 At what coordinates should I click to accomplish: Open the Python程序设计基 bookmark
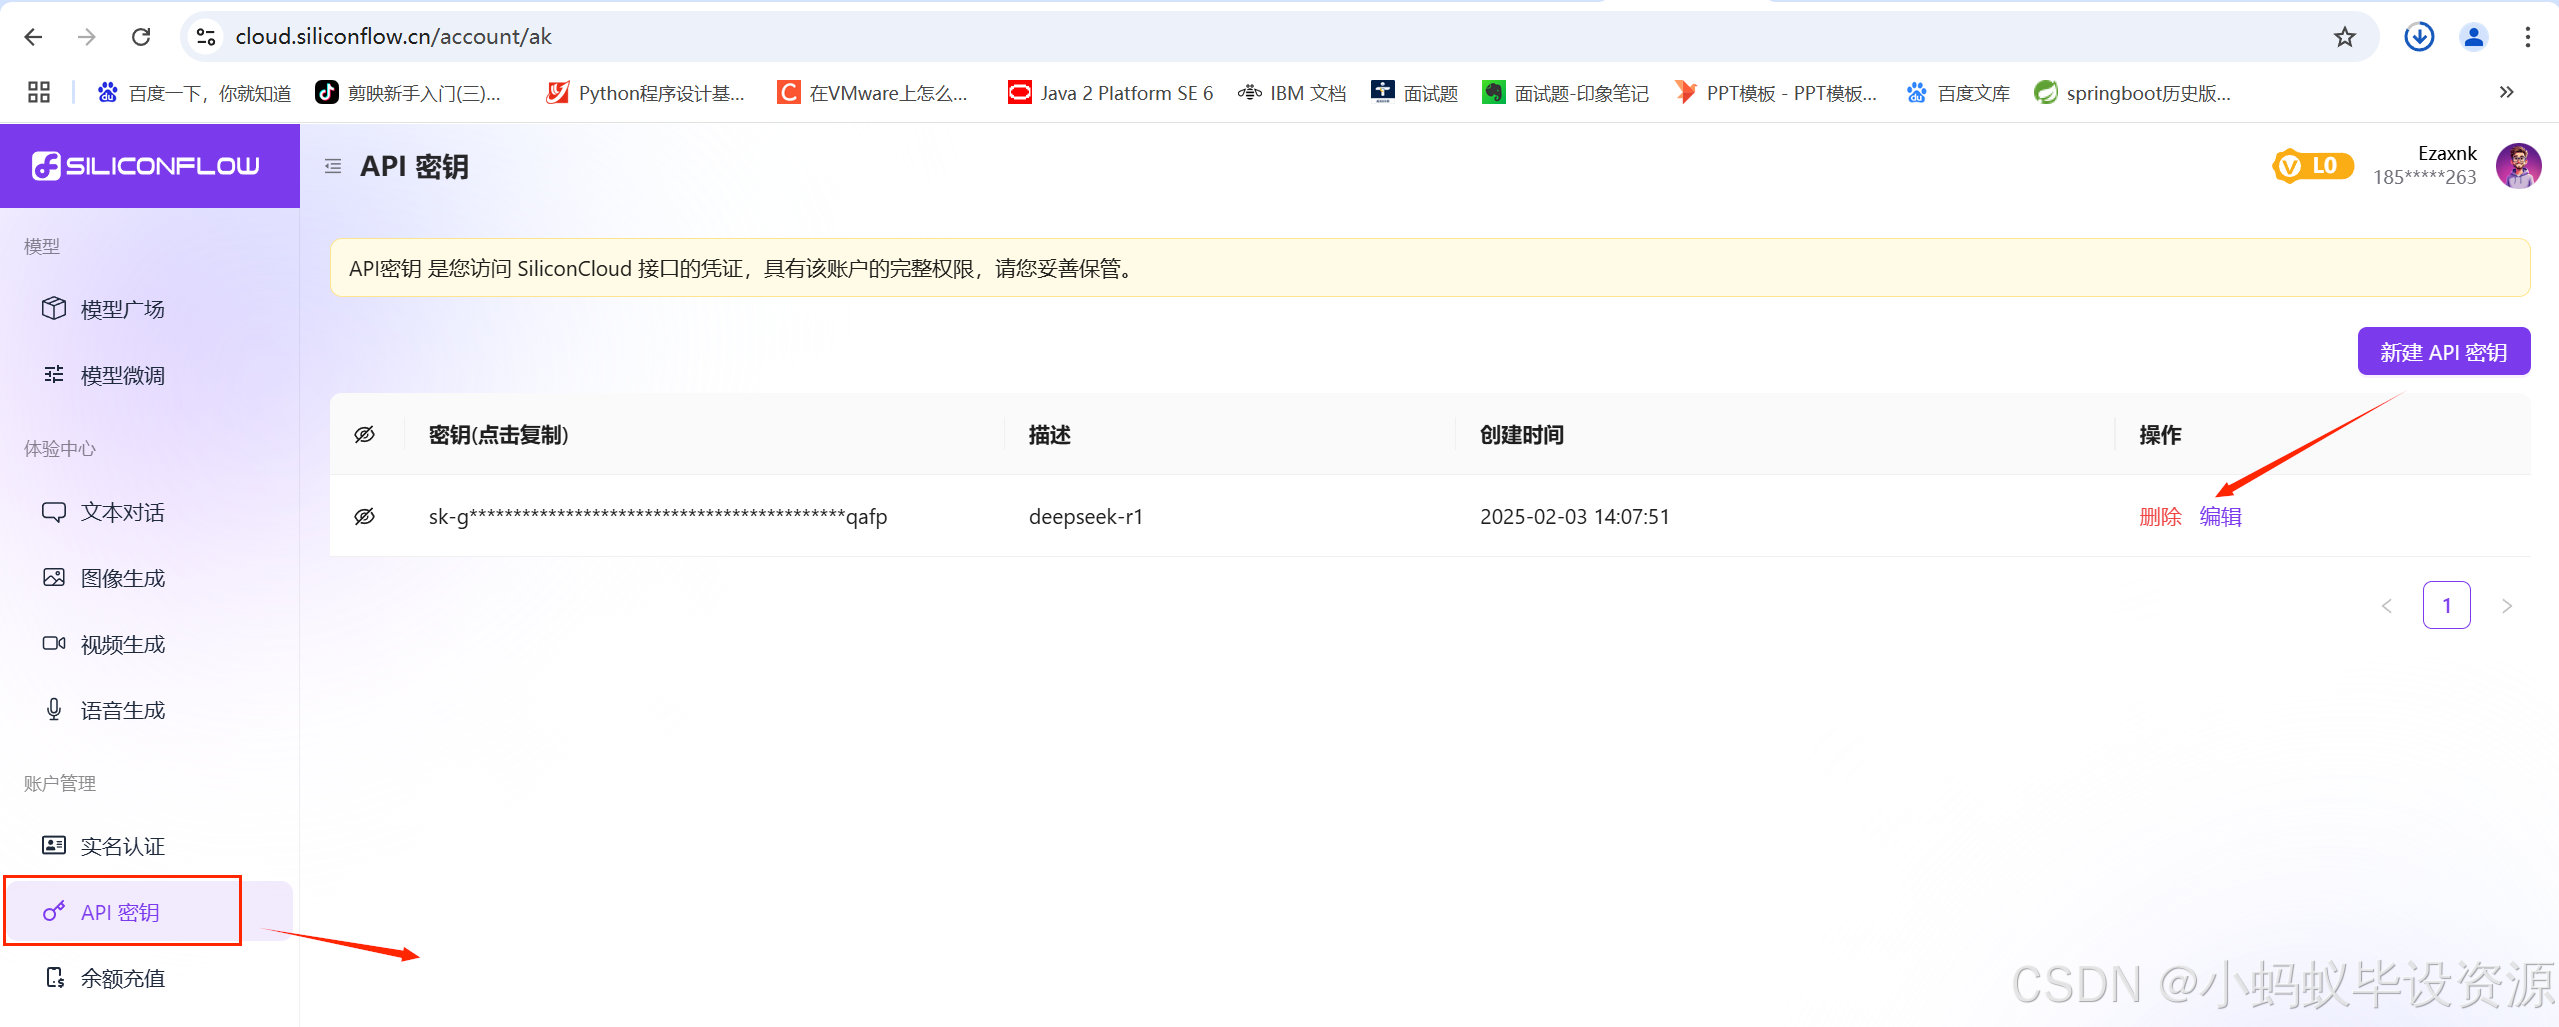click(x=646, y=93)
